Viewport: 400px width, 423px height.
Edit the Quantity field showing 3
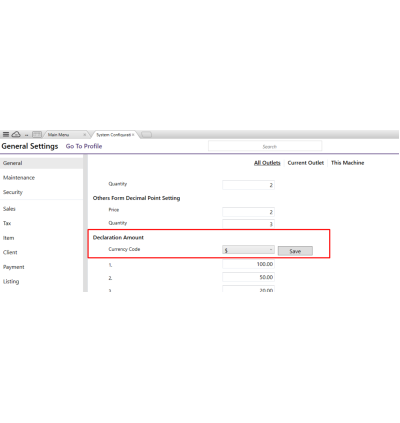pos(248,224)
